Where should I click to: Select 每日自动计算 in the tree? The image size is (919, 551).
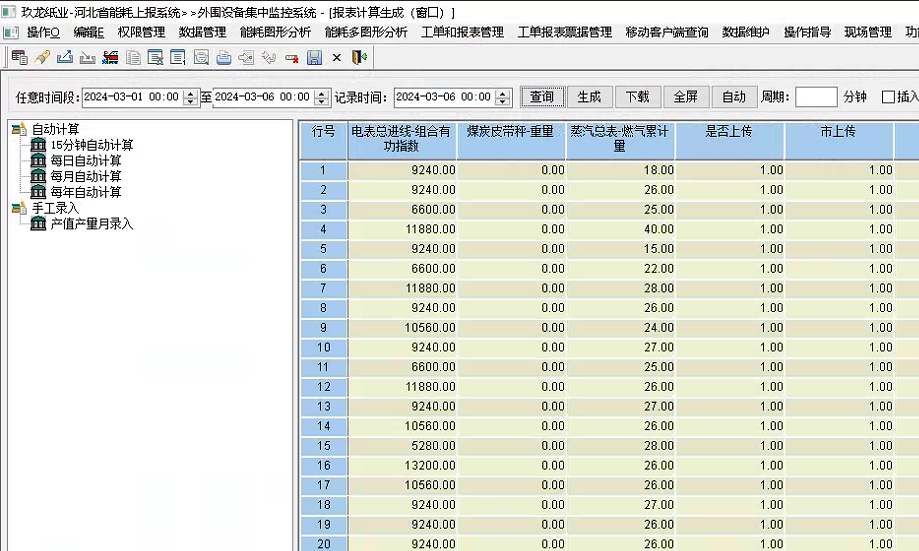[x=85, y=160]
